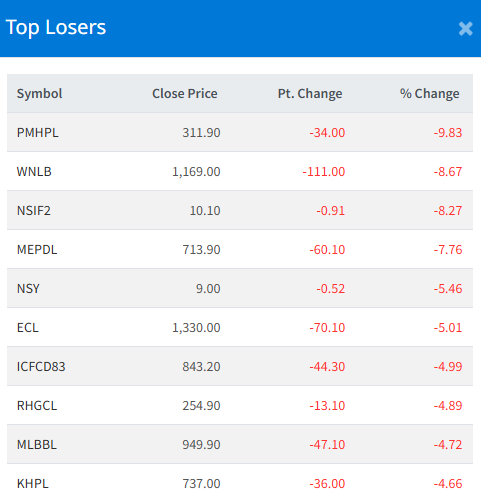
Task: Open the NSIF2 symbol entry
Action: [x=34, y=211]
